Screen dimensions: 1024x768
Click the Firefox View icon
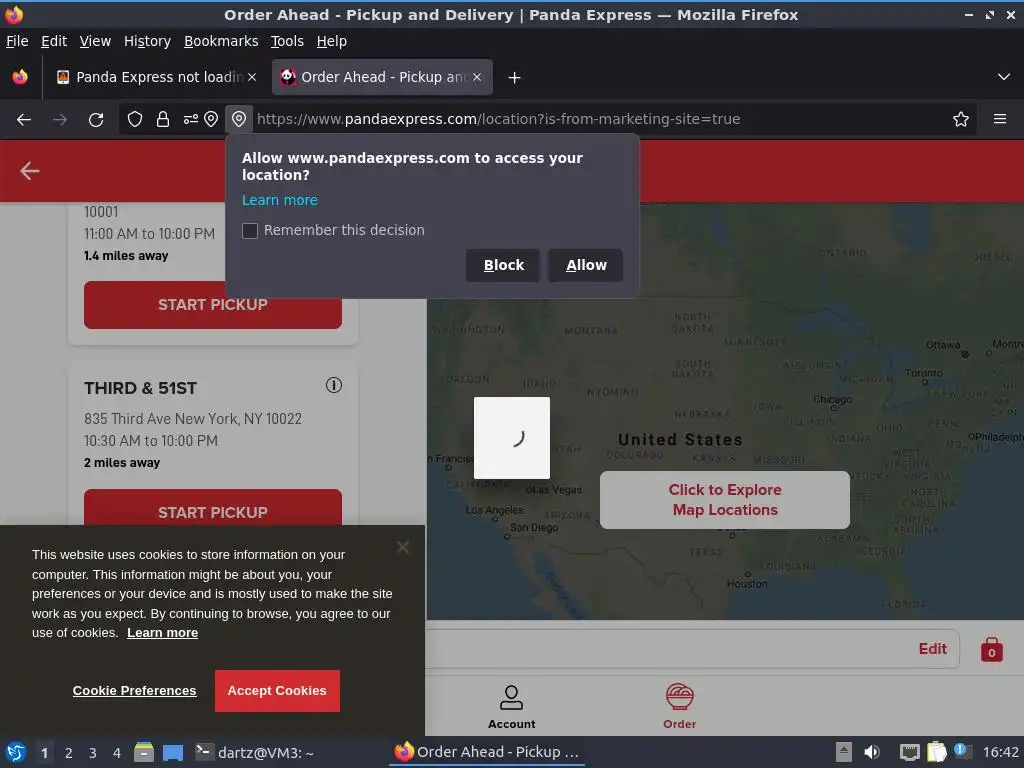pos(20,77)
